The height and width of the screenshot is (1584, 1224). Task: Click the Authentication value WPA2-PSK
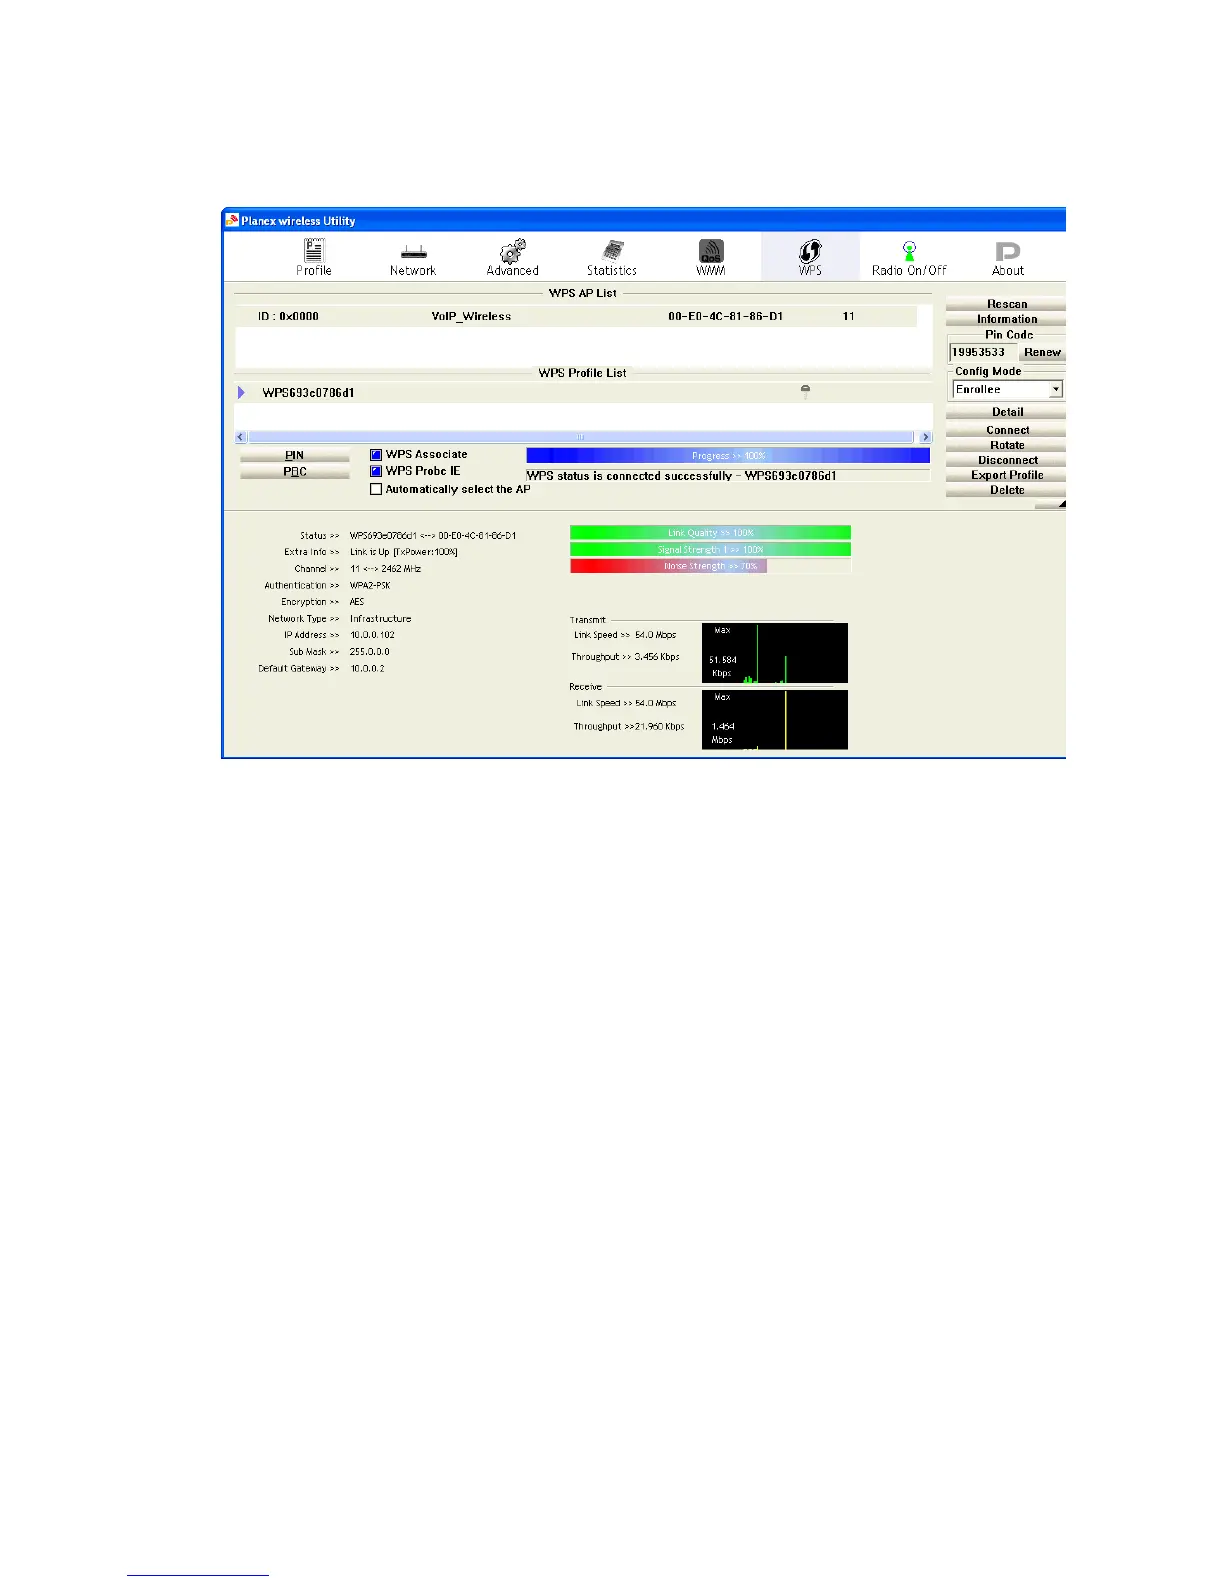point(370,586)
